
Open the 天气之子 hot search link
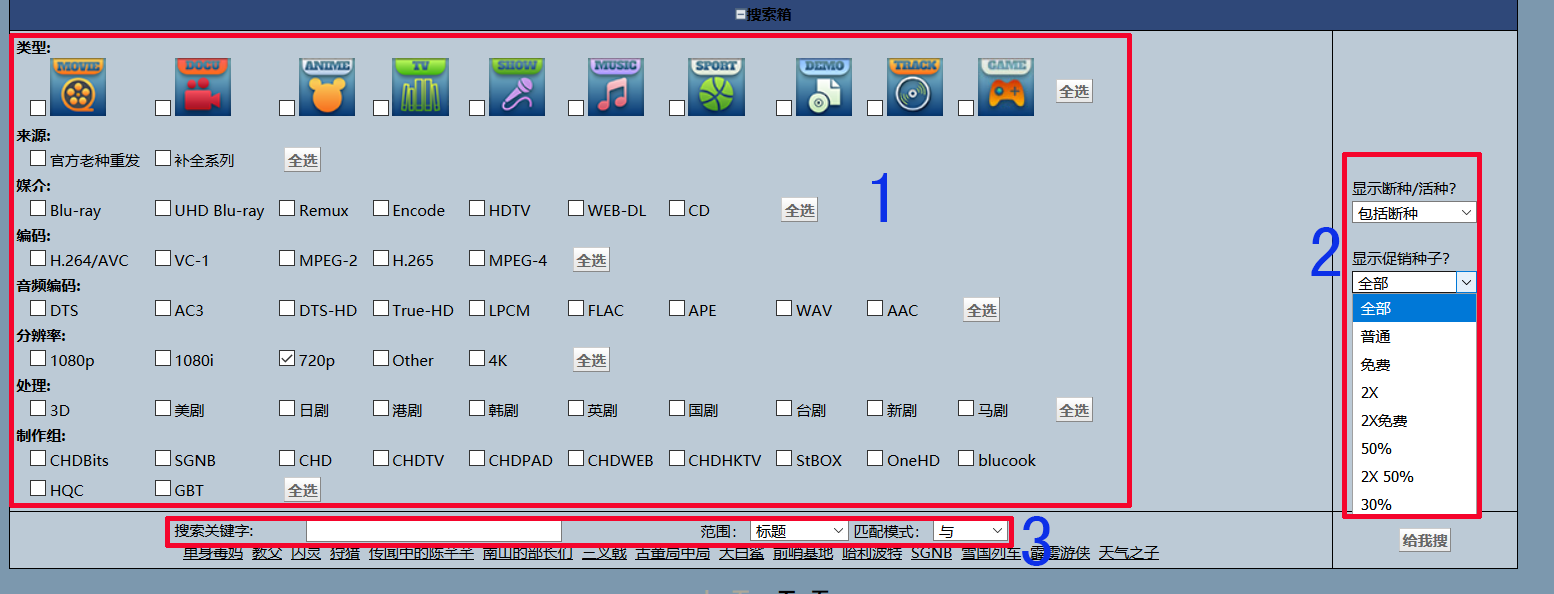(1129, 552)
